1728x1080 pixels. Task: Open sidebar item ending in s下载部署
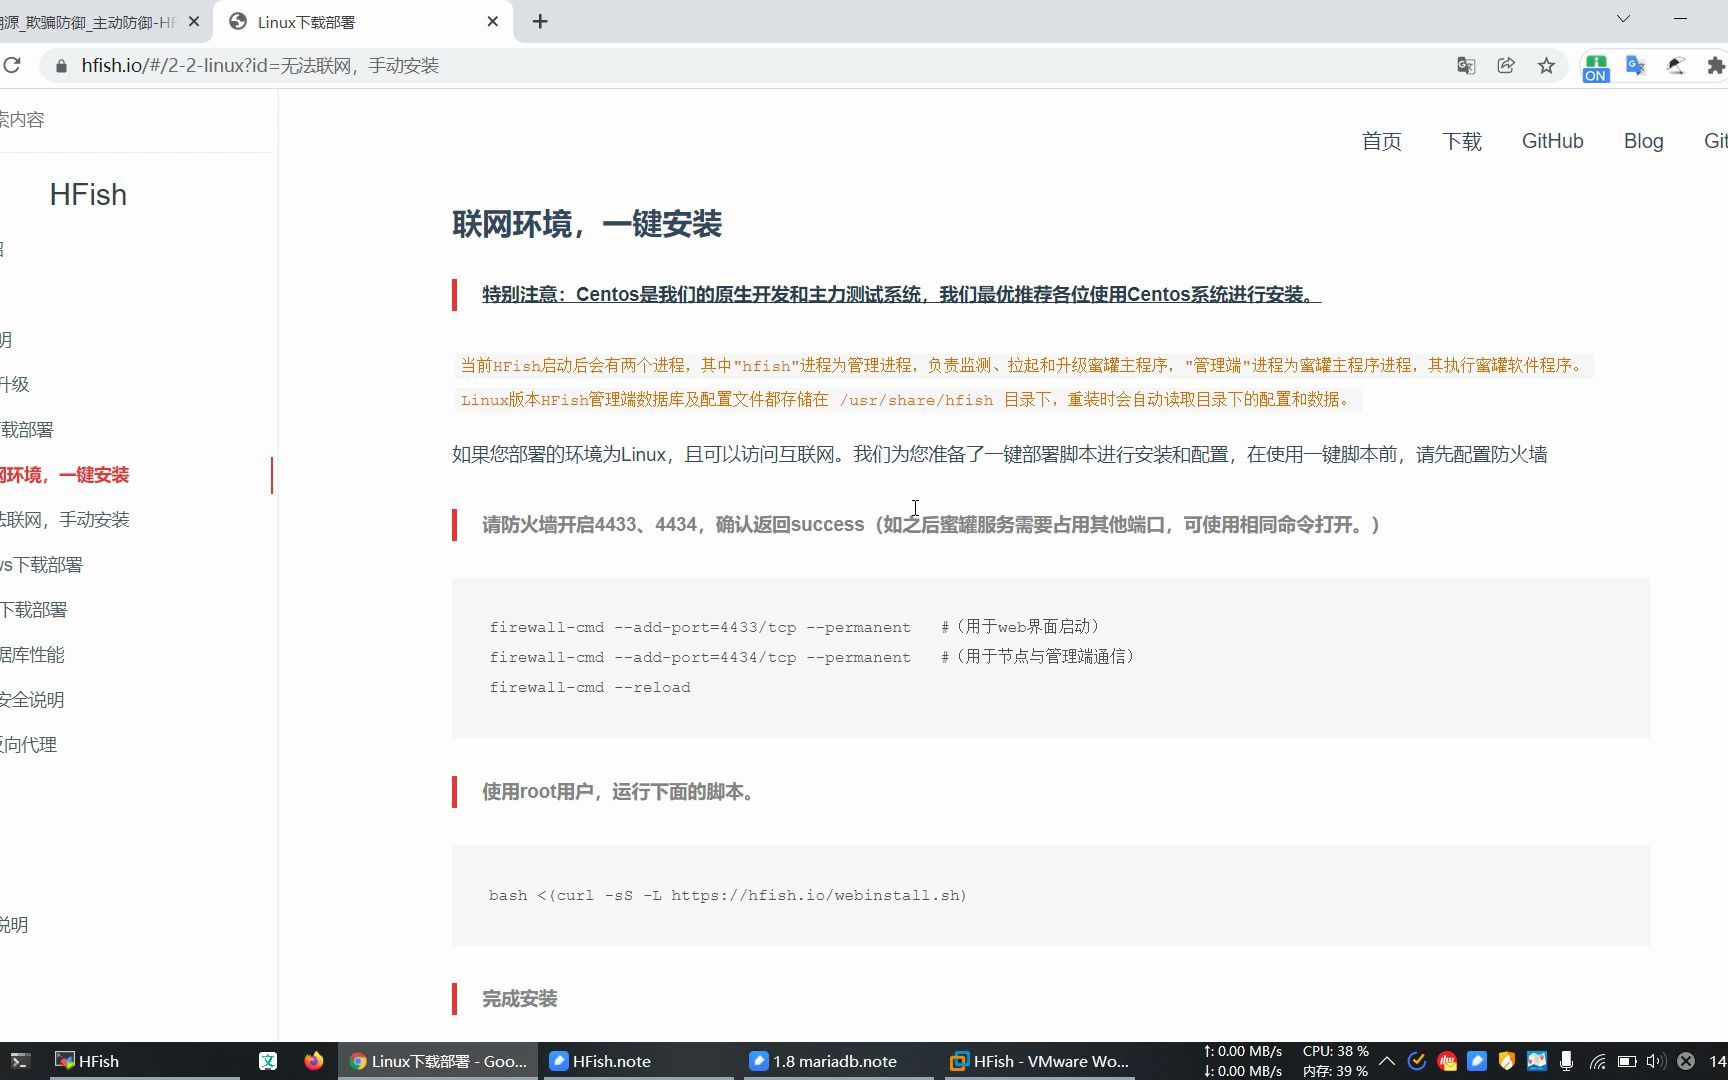click(x=42, y=565)
